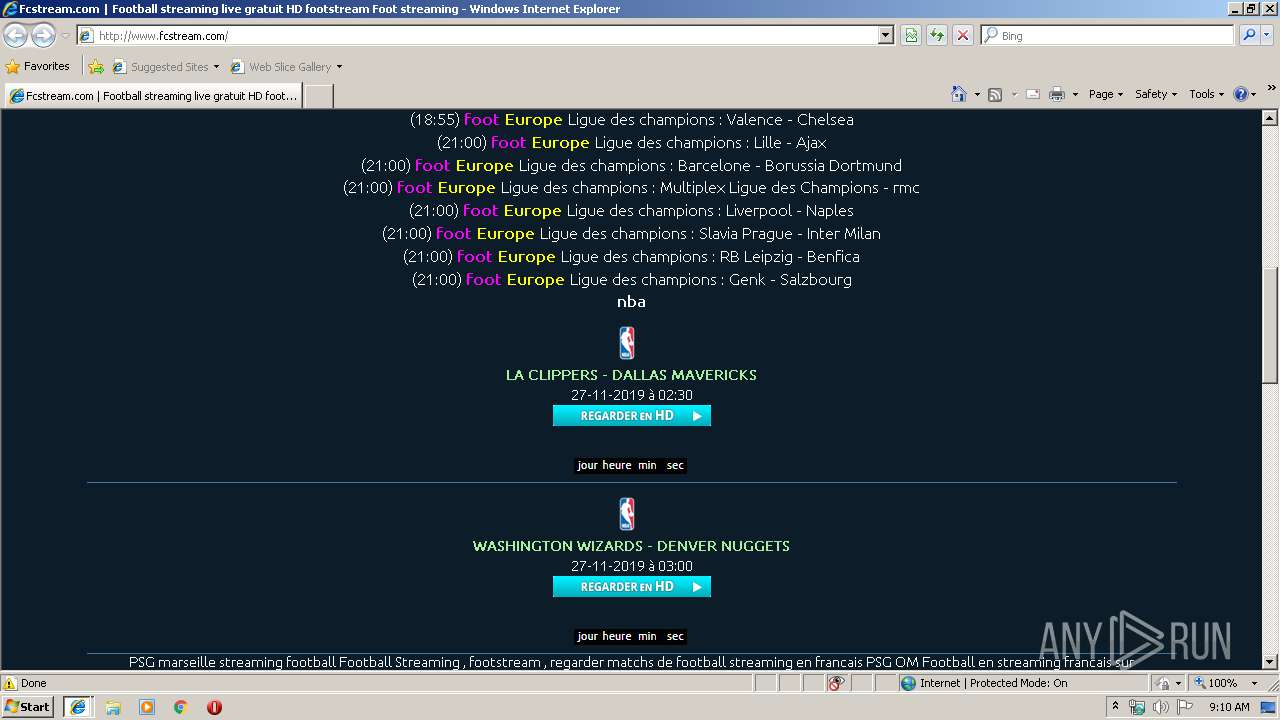Screen dimensions: 1280x720
Task: Click the Done status text
Action: pyautogui.click(x=34, y=683)
